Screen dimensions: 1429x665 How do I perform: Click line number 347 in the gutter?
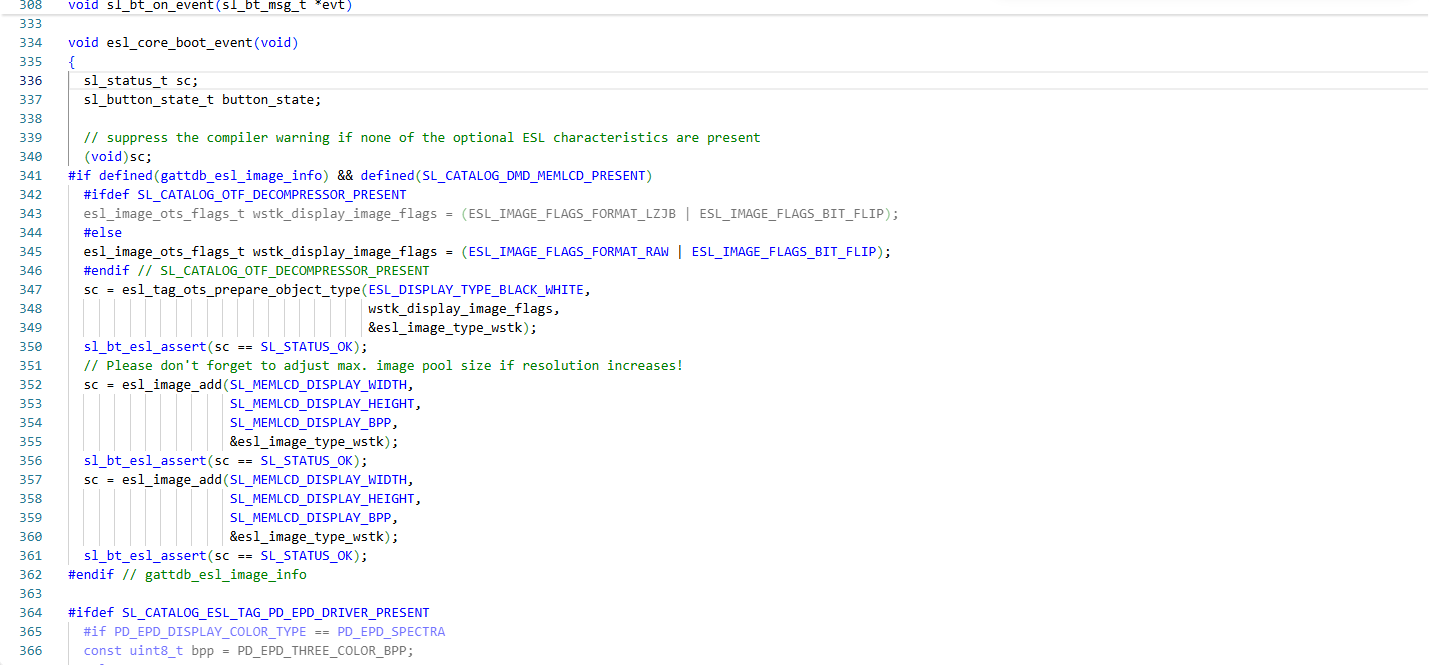(31, 290)
